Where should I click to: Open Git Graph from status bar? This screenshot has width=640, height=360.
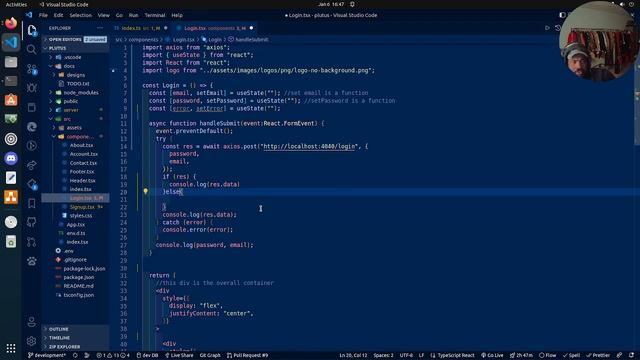[210, 356]
